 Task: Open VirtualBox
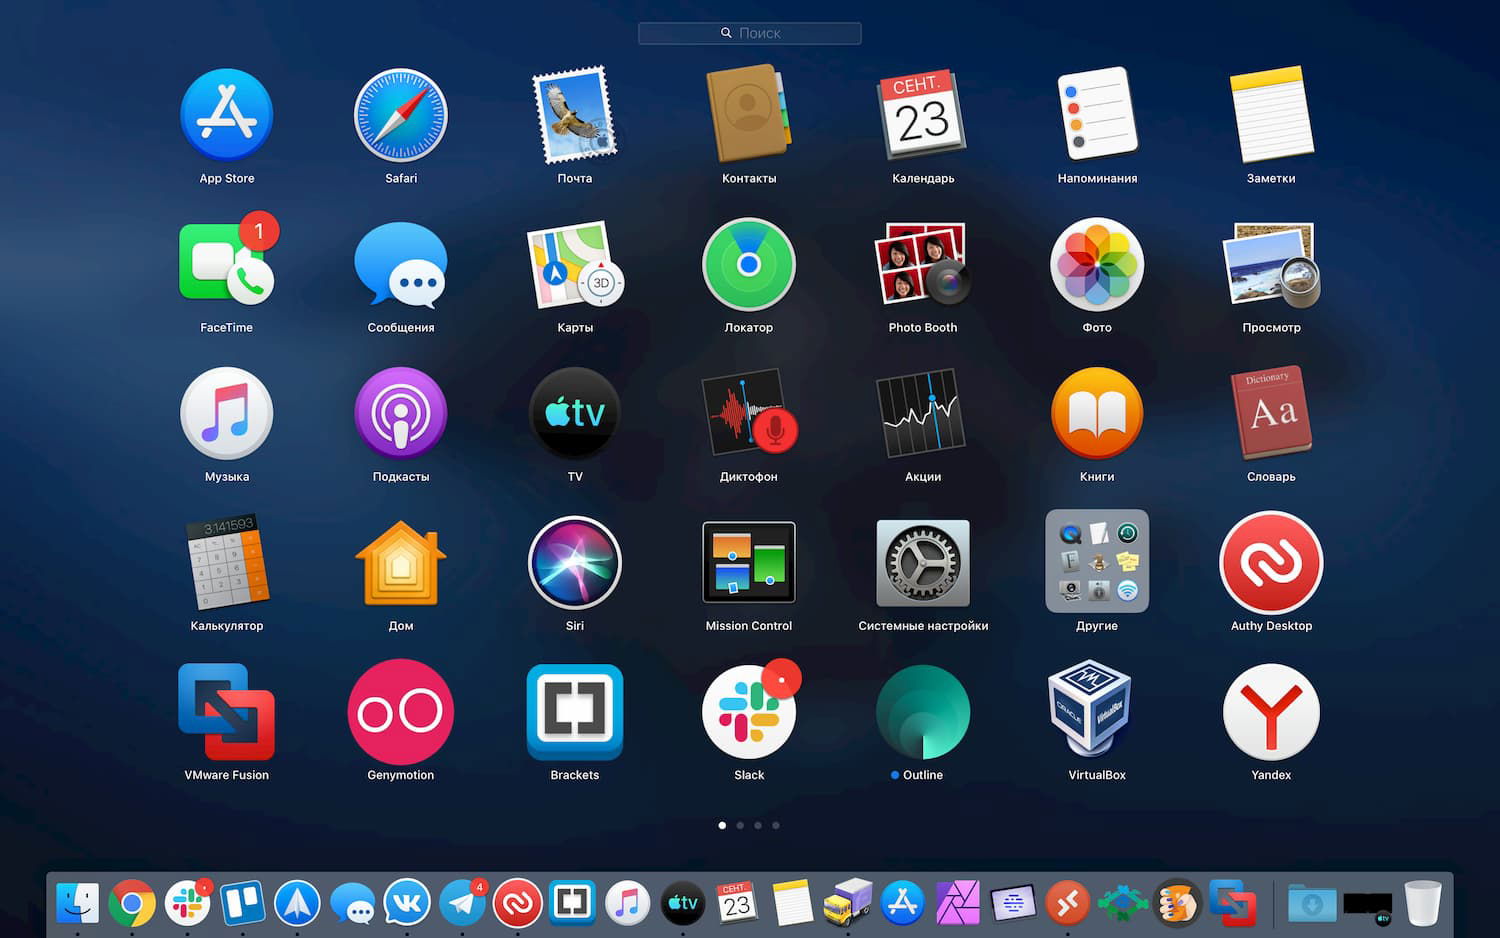click(1096, 711)
